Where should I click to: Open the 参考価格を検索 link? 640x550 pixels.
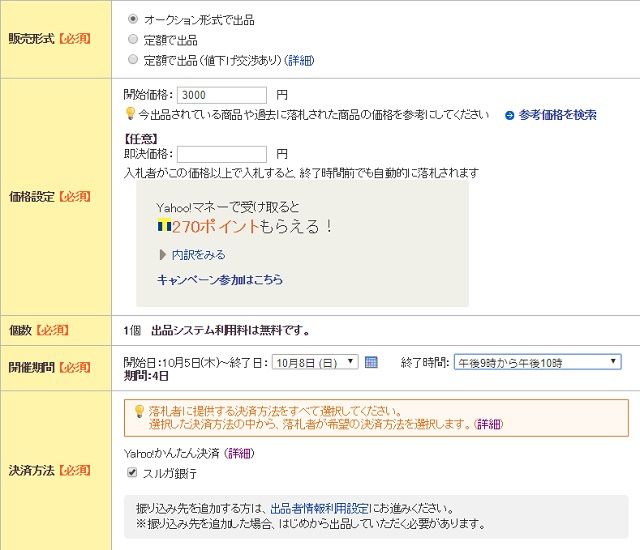click(x=557, y=115)
